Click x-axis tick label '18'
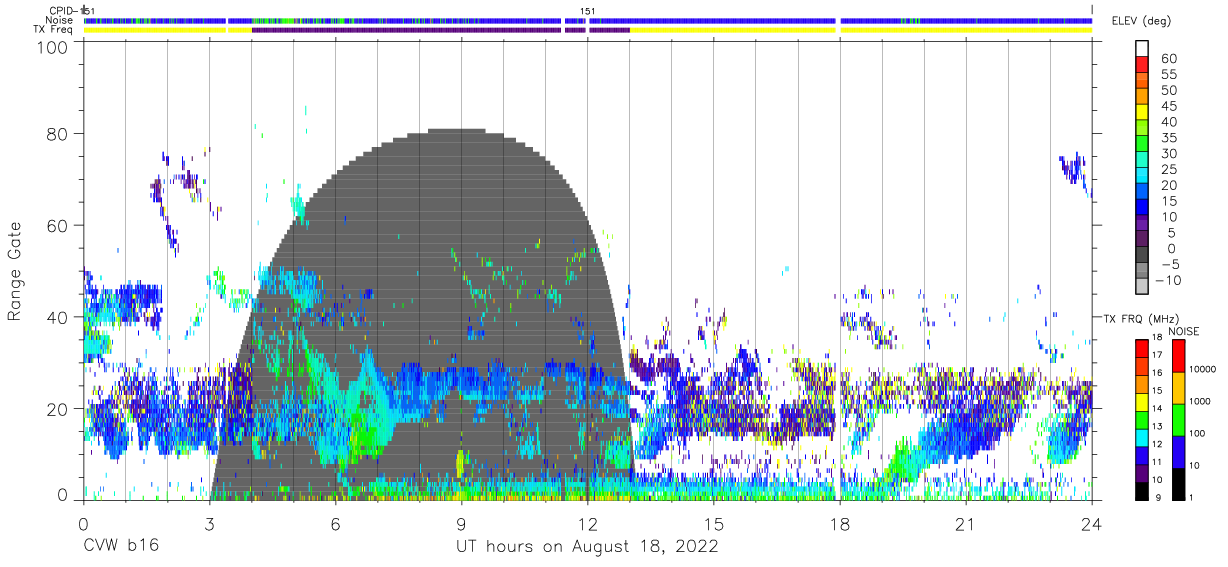The image size is (1228, 567). [840, 523]
